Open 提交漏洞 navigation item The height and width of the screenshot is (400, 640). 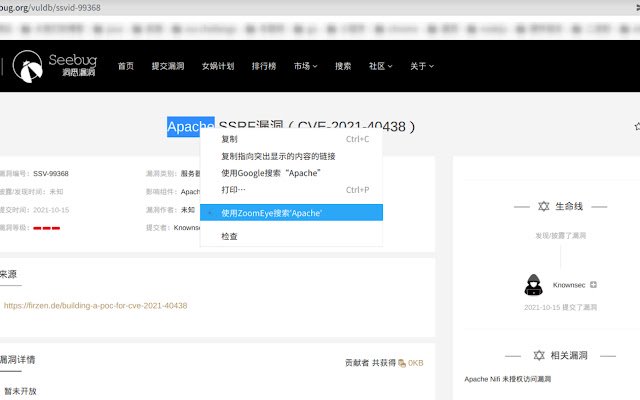[168, 66]
